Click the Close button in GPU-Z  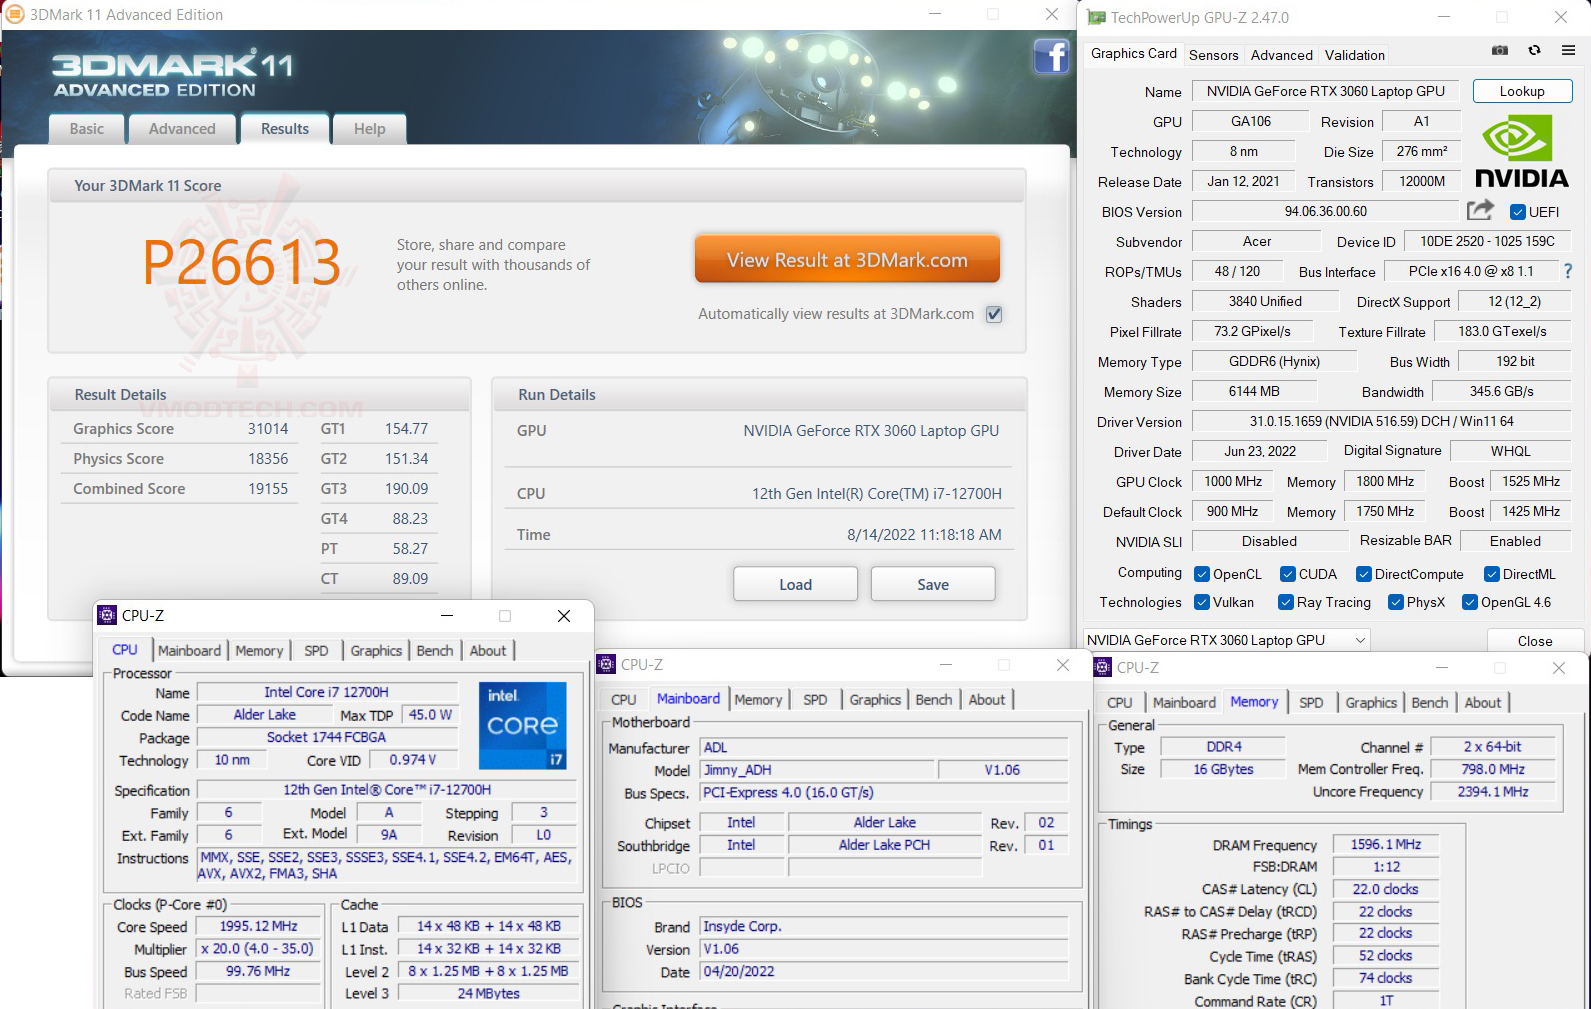pos(1535,641)
